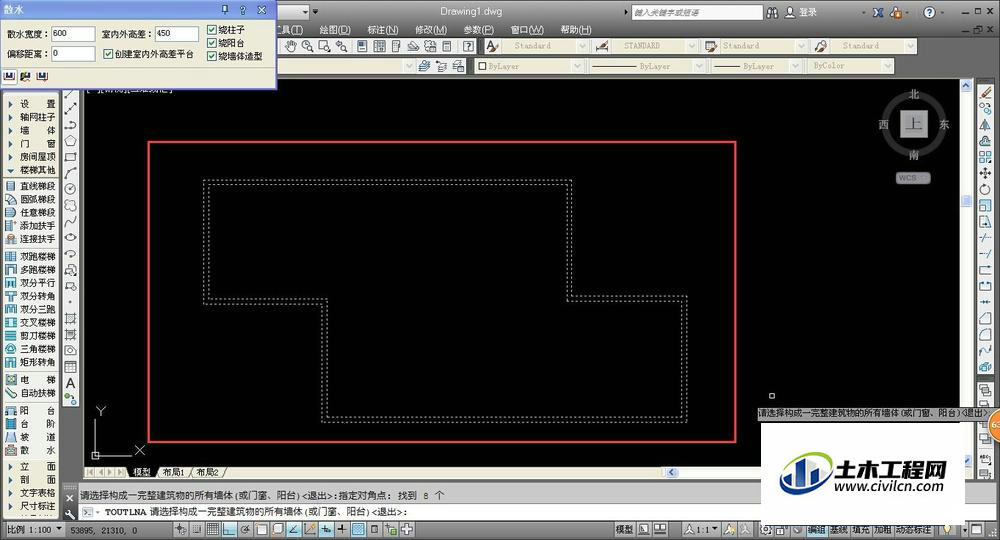Viewport: 1000px width, 540px height.
Task: Open the 绘图(D) menu
Action: [x=335, y=29]
